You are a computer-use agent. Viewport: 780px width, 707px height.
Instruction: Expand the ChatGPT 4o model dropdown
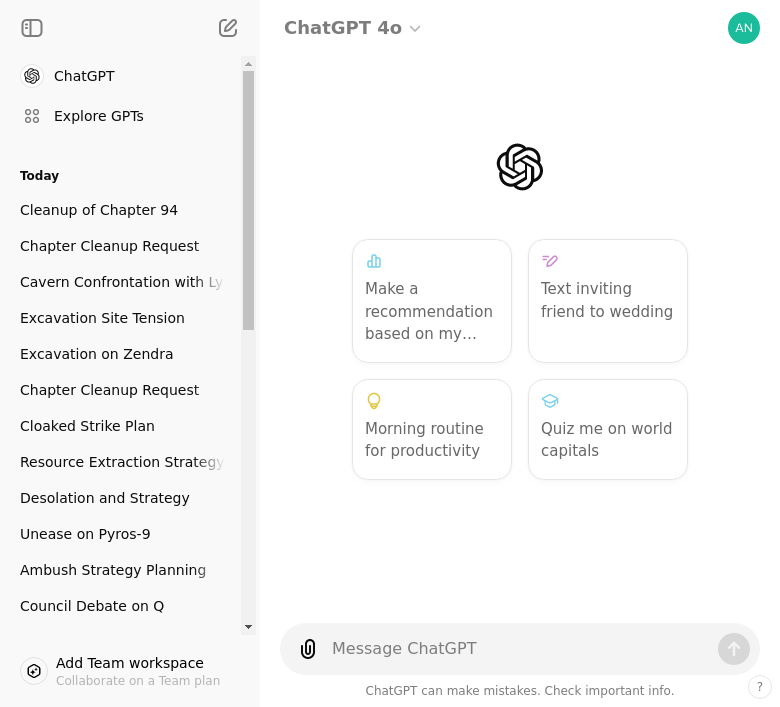click(352, 28)
